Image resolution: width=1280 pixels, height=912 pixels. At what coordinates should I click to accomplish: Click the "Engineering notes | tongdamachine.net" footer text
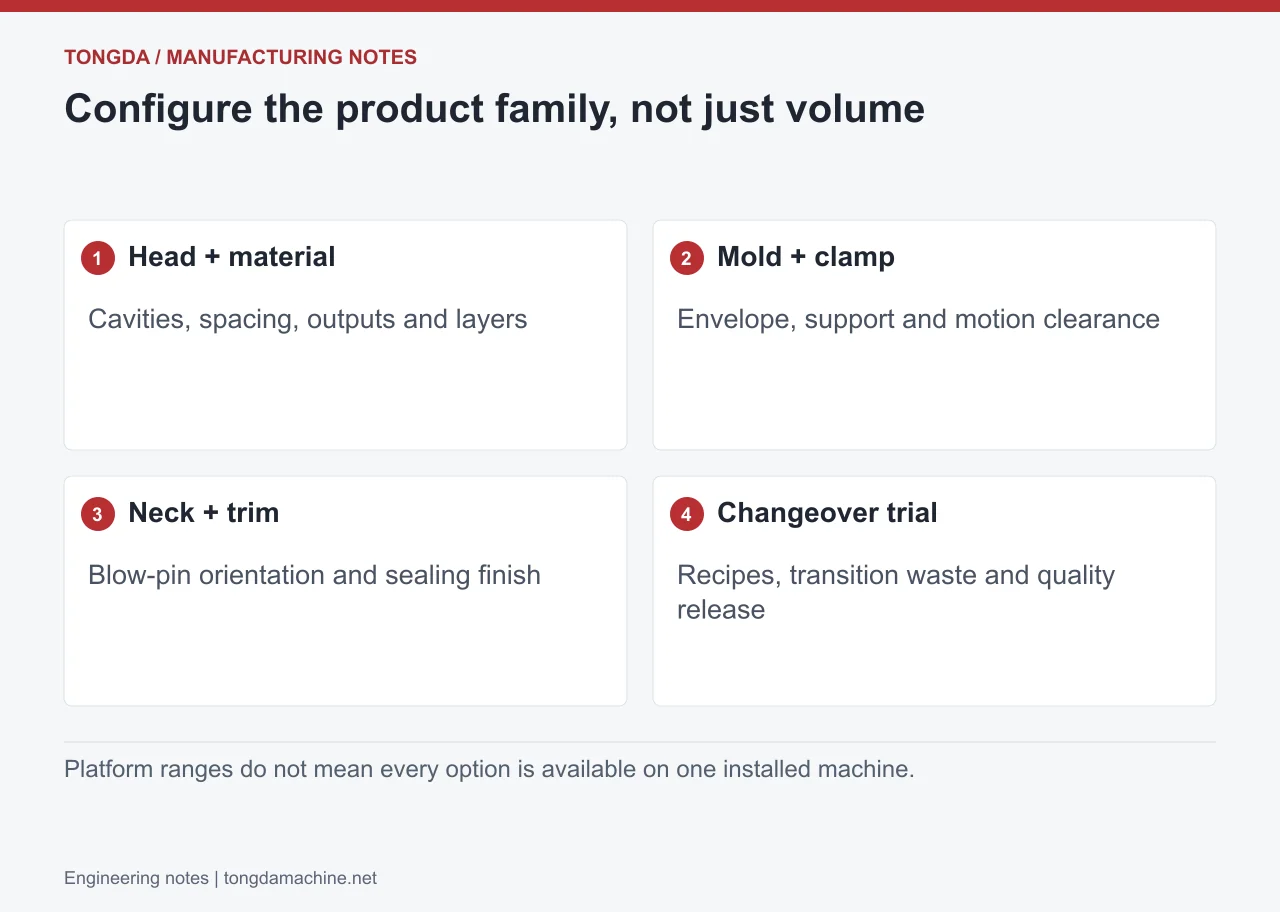[x=220, y=878]
